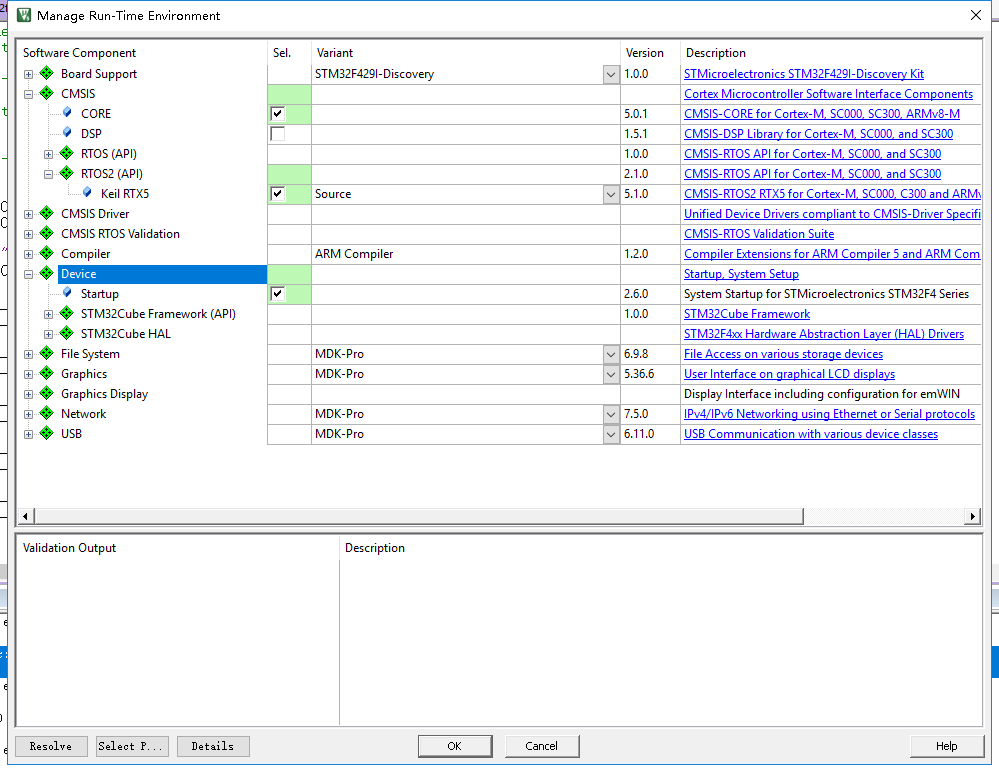Click the STM32Cube HAL diamond icon
This screenshot has height=772, width=999.
click(66, 333)
